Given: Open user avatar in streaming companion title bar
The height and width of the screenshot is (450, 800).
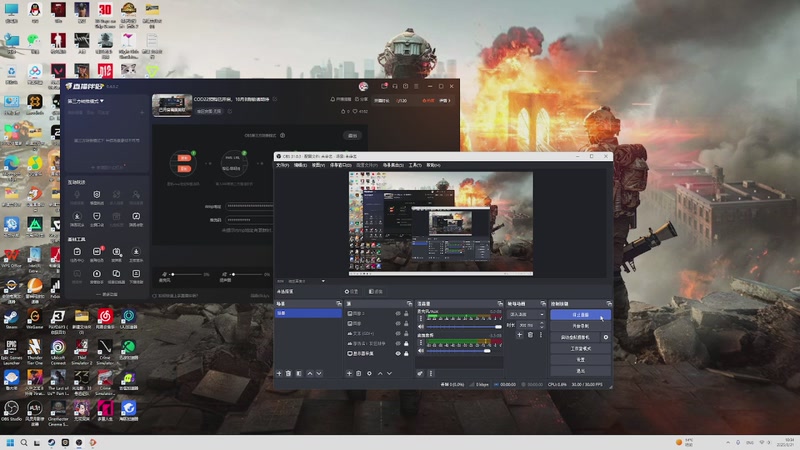Looking at the screenshot, I should [x=363, y=86].
